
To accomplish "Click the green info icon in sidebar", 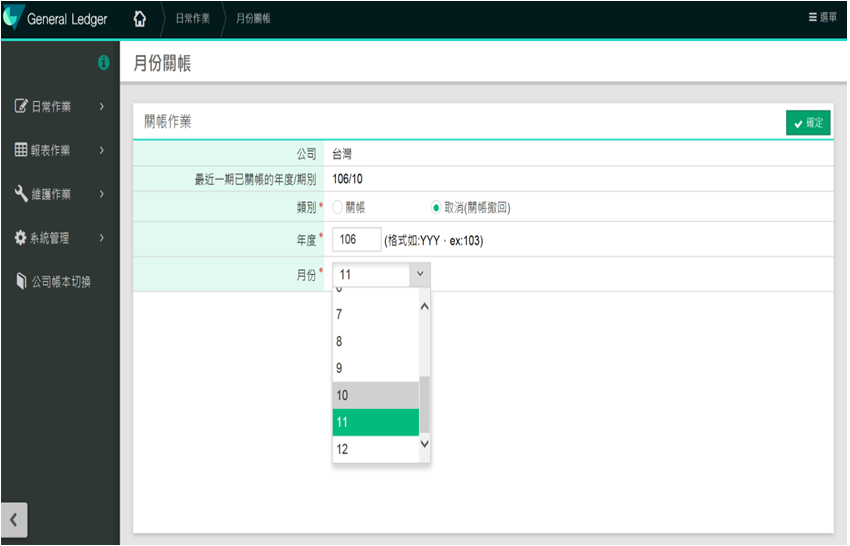I will pos(102,63).
